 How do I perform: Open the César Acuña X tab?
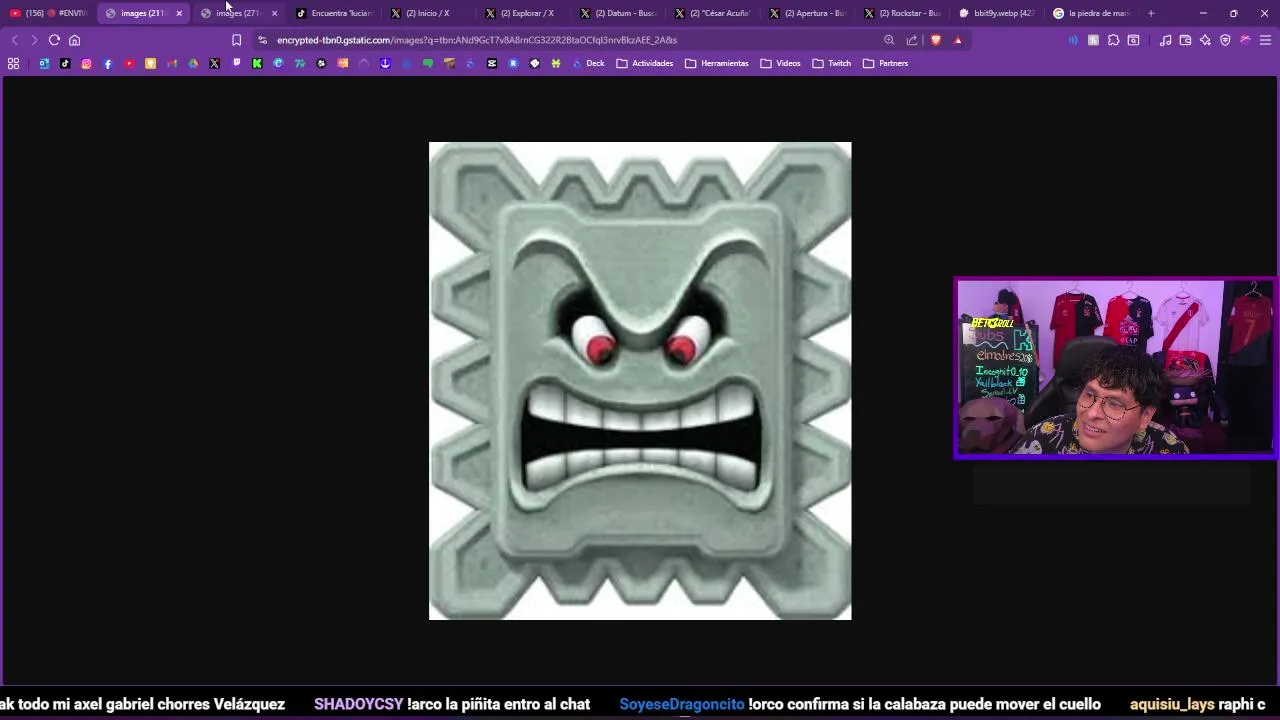point(713,13)
